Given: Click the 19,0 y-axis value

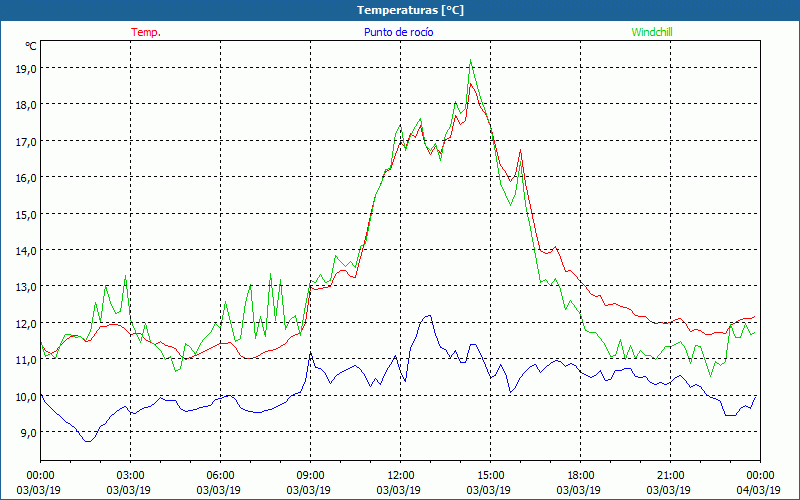Looking at the screenshot, I should 26,68.
